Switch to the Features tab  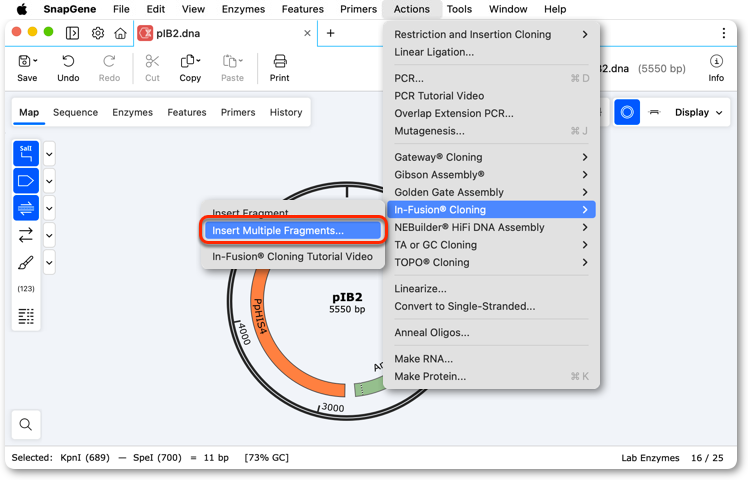click(x=187, y=112)
